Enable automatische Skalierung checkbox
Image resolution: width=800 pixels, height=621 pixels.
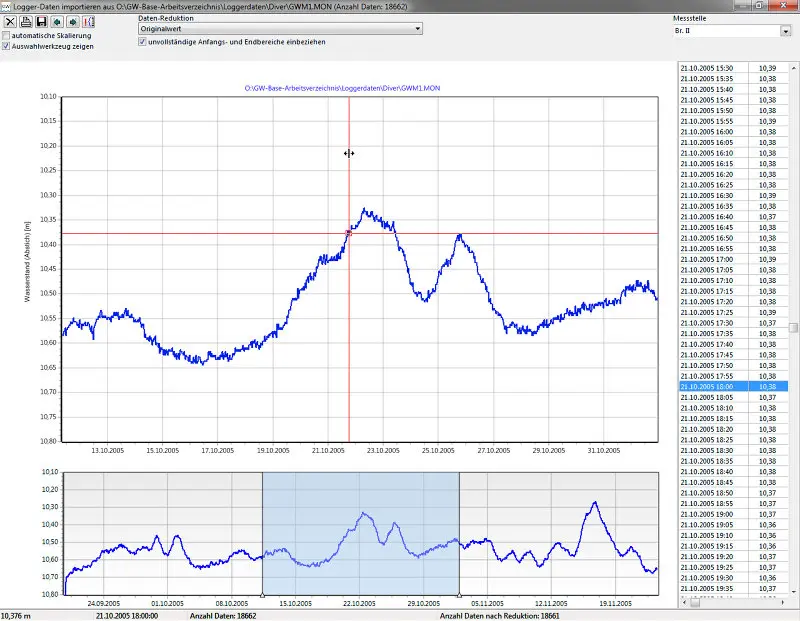click(x=6, y=36)
